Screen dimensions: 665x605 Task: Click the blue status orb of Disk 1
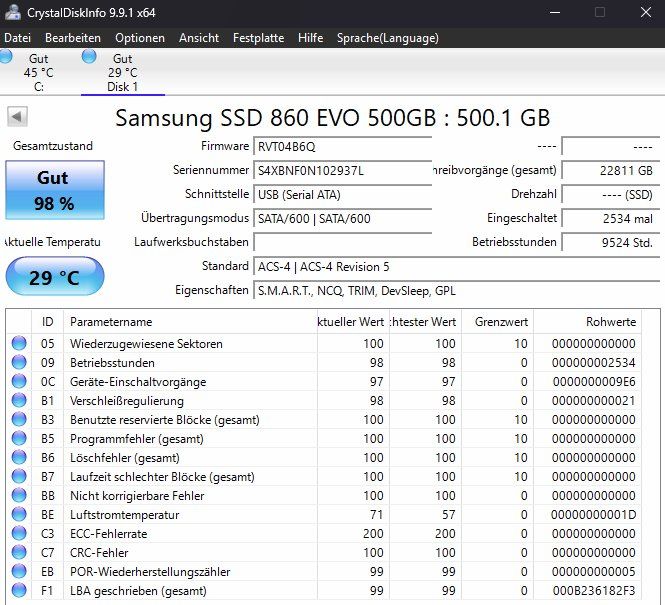(x=89, y=56)
